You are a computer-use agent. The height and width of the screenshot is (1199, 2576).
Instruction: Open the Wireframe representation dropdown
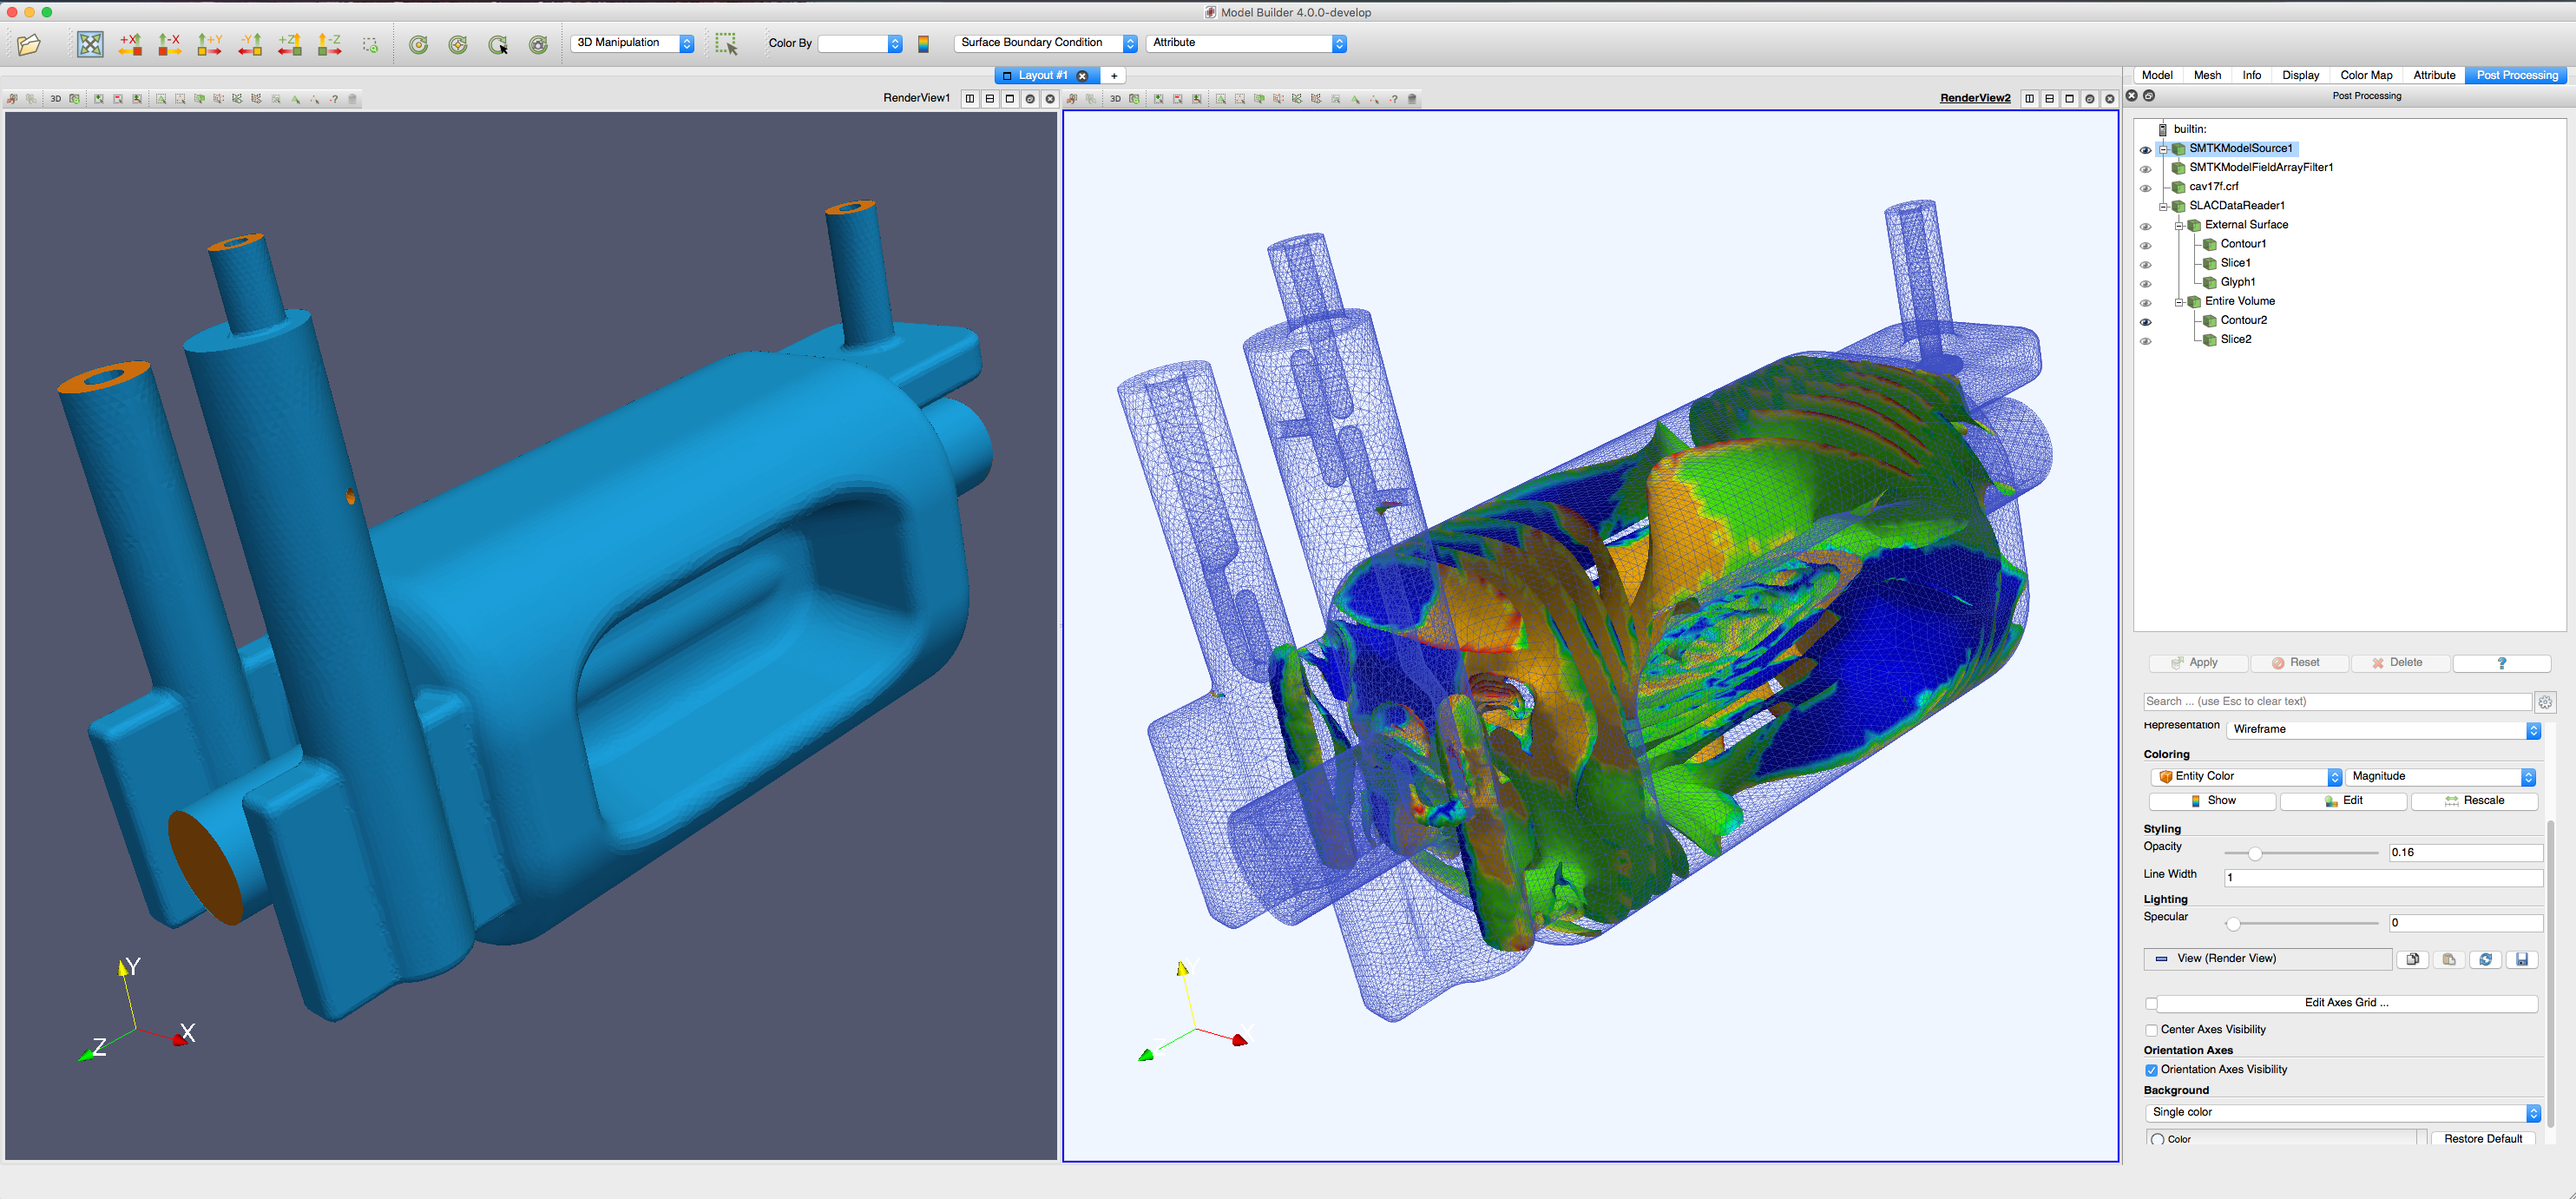[2383, 730]
